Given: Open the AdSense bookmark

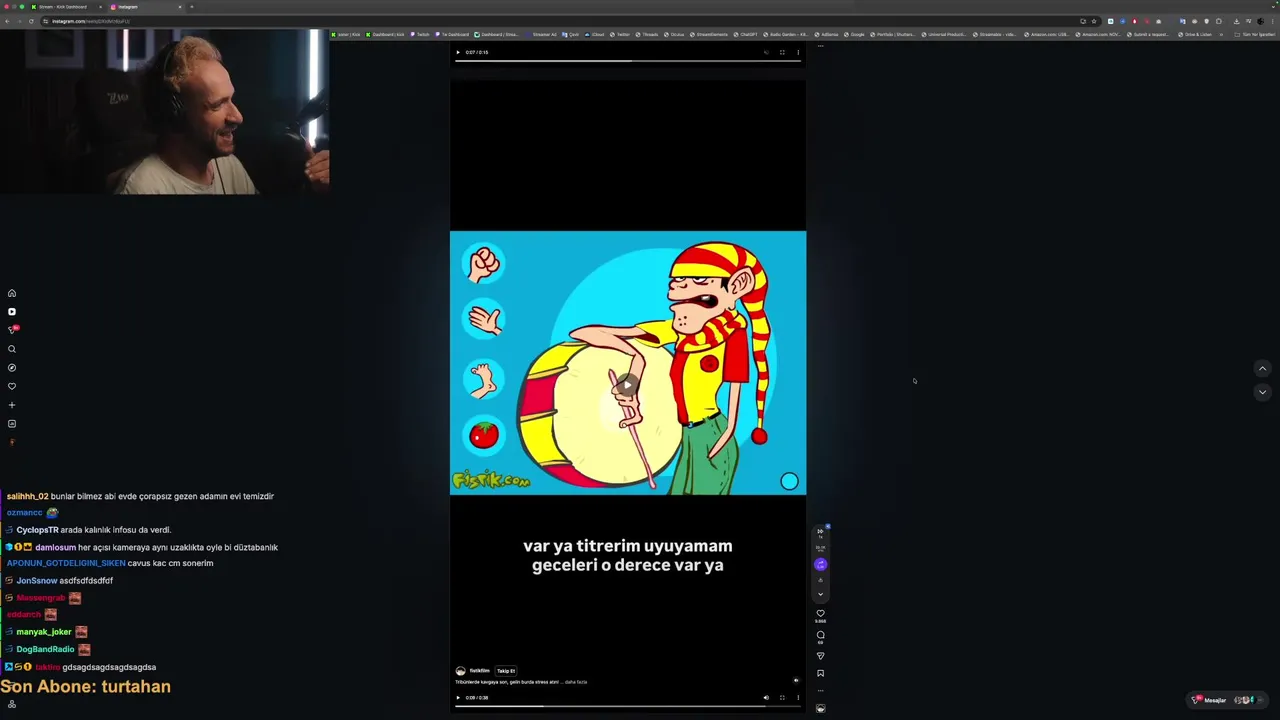Looking at the screenshot, I should coord(826,34).
